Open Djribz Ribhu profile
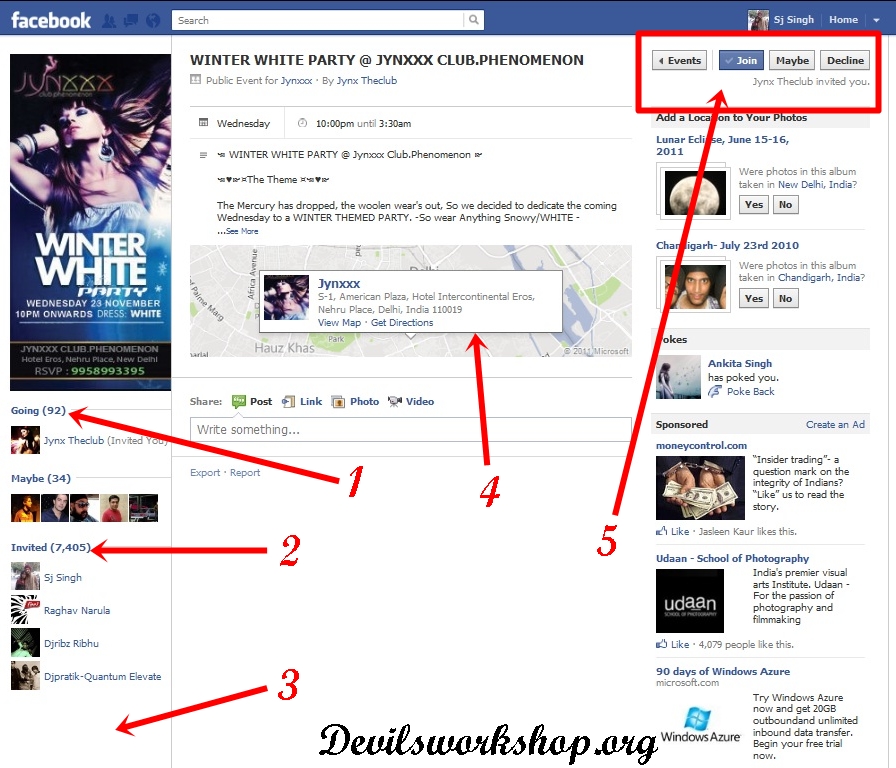 click(x=71, y=643)
